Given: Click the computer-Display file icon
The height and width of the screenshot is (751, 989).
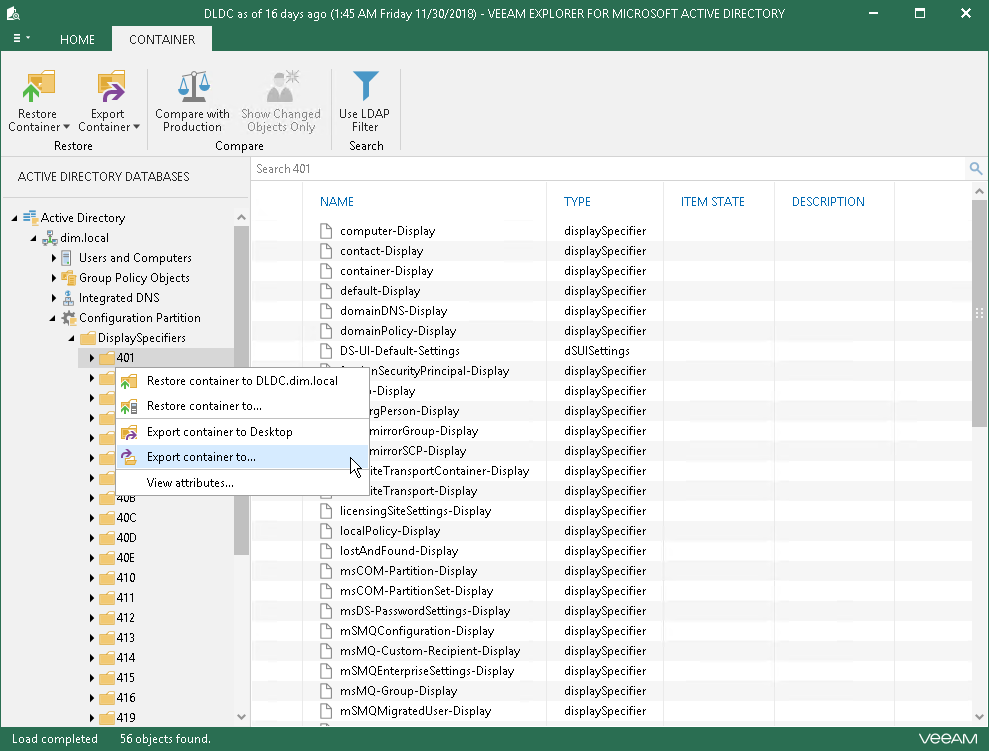Looking at the screenshot, I should point(325,231).
